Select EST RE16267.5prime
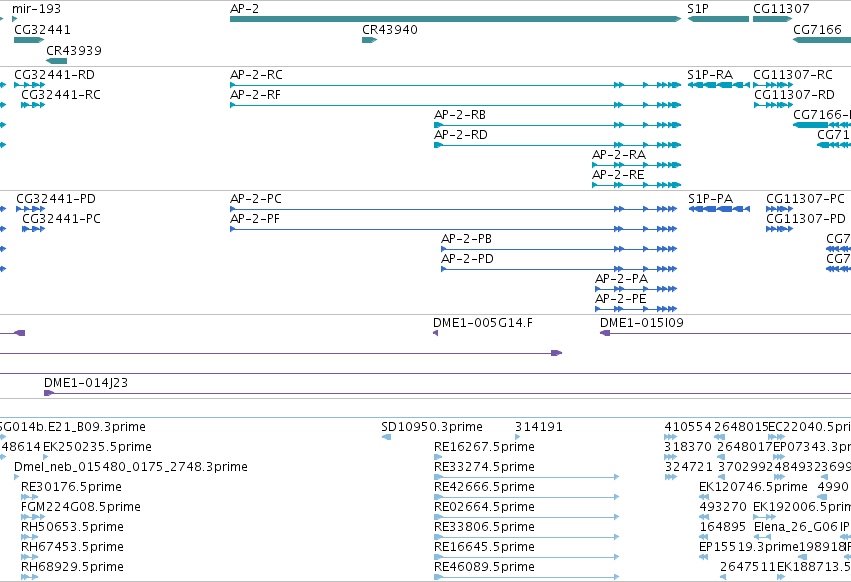Image resolution: width=851 pixels, height=582 pixels. point(439,457)
